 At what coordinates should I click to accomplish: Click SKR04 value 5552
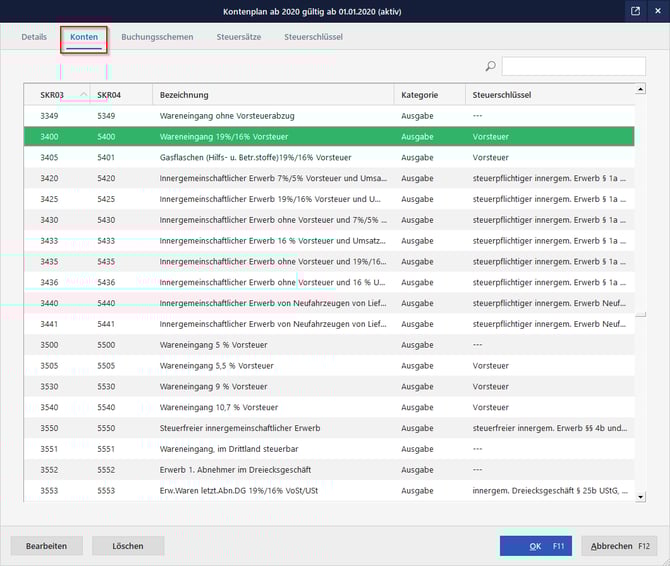point(106,470)
